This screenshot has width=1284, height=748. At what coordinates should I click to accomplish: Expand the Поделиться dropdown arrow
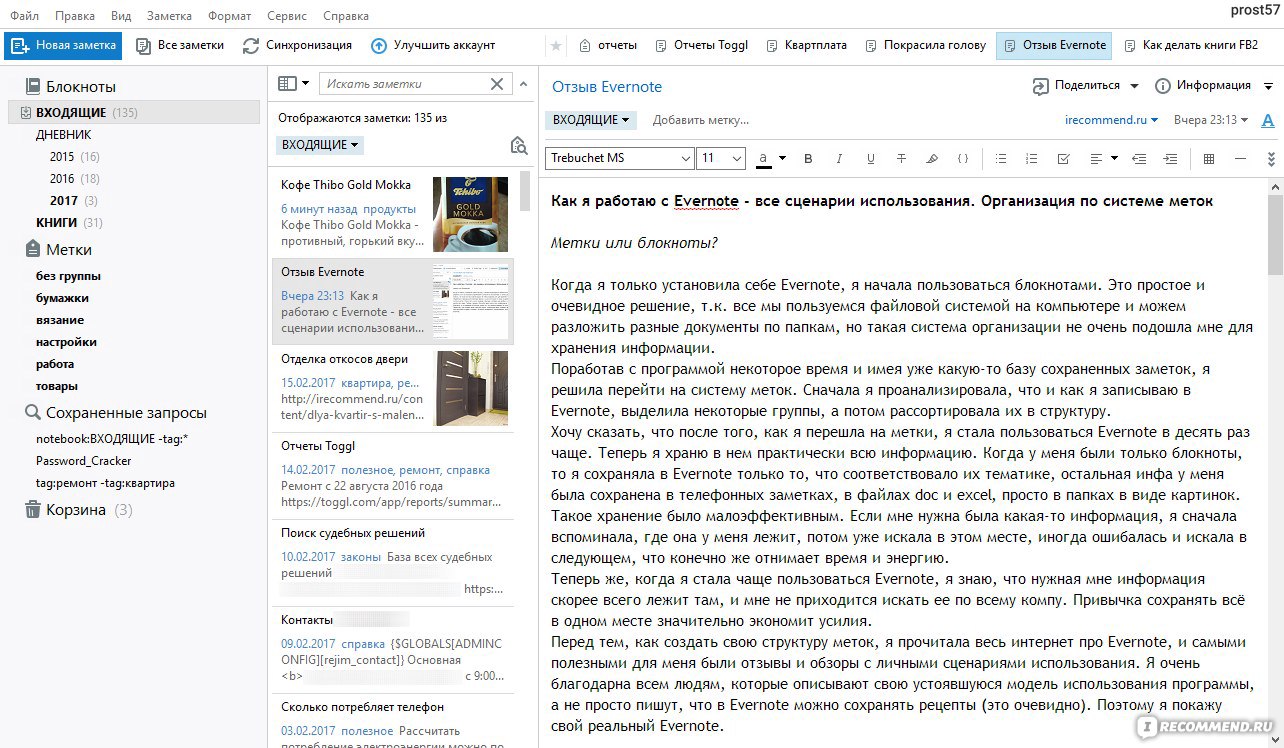click(x=1134, y=86)
